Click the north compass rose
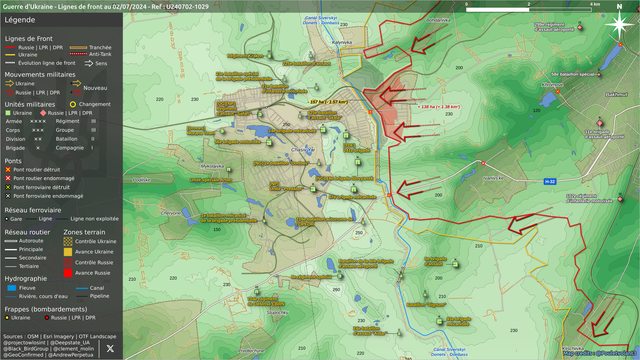 pos(619,24)
